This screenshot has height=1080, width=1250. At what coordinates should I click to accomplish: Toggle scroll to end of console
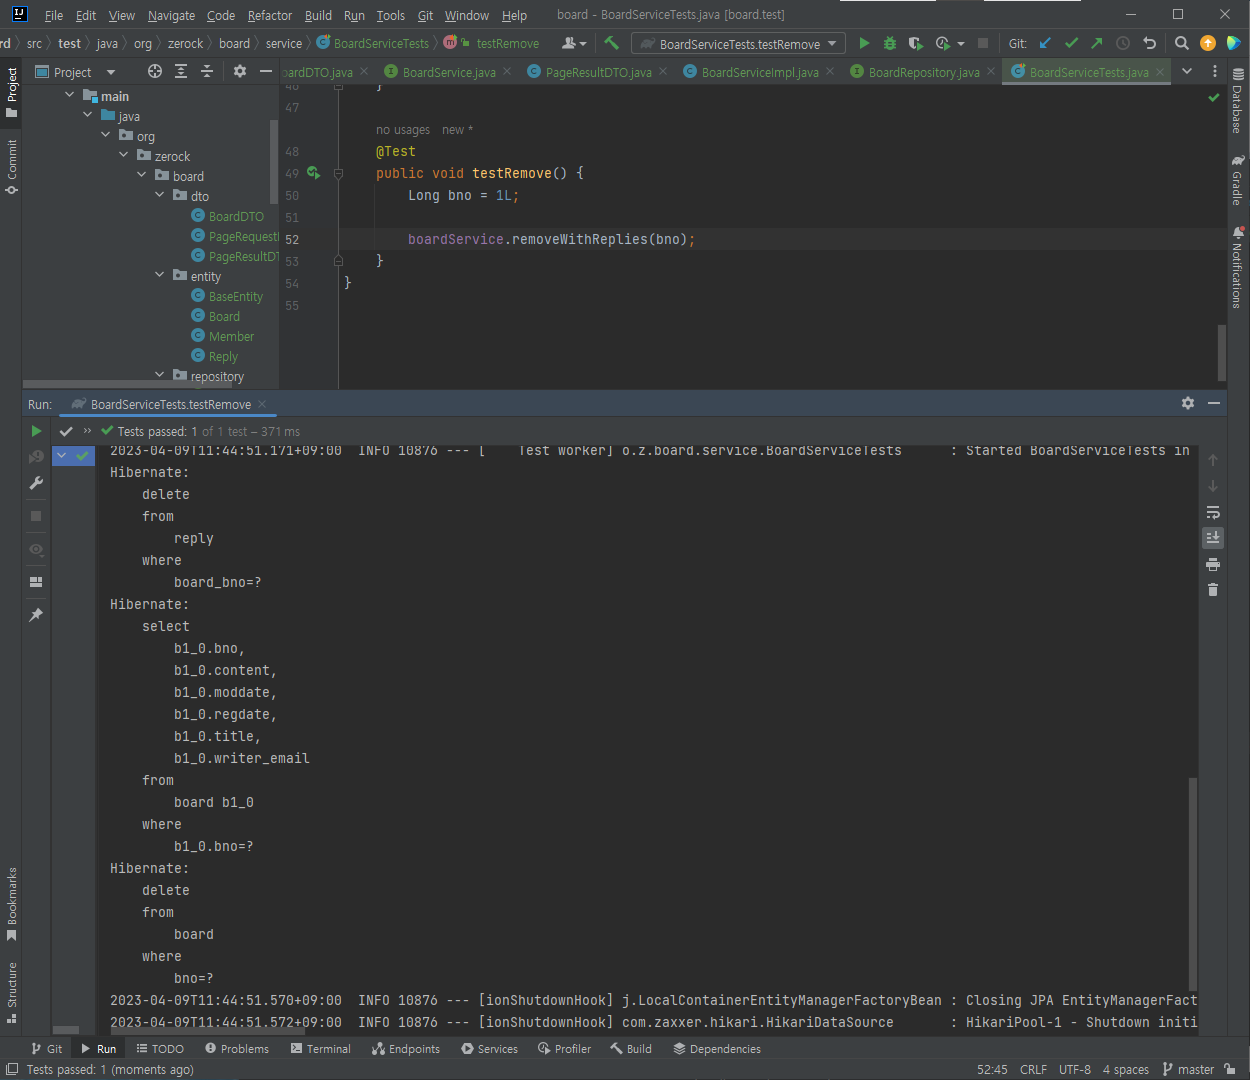[x=1213, y=538]
